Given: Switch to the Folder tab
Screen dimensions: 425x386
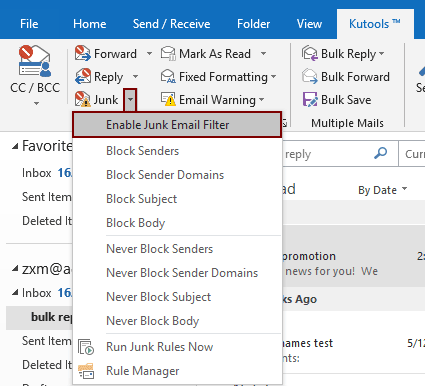Looking at the screenshot, I should click(253, 24).
